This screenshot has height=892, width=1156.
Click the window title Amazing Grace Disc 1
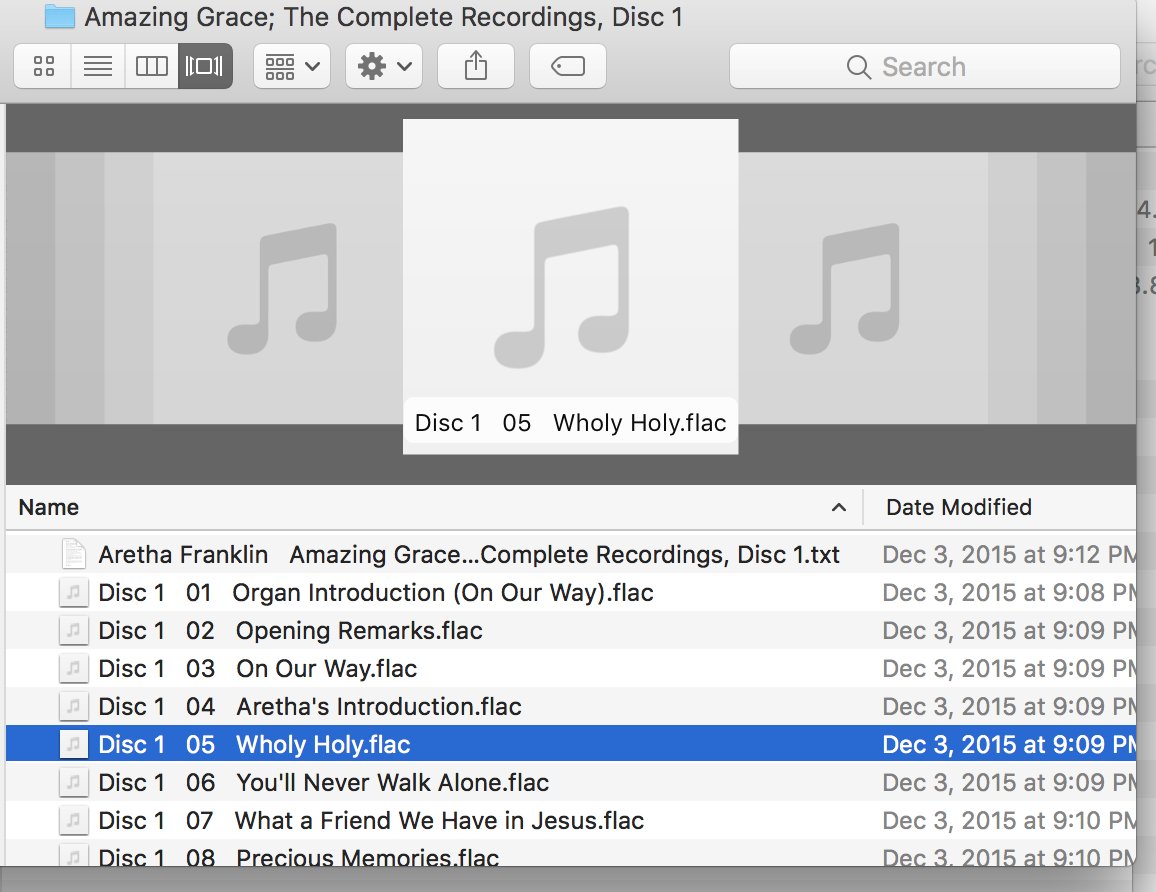pyautogui.click(x=384, y=16)
